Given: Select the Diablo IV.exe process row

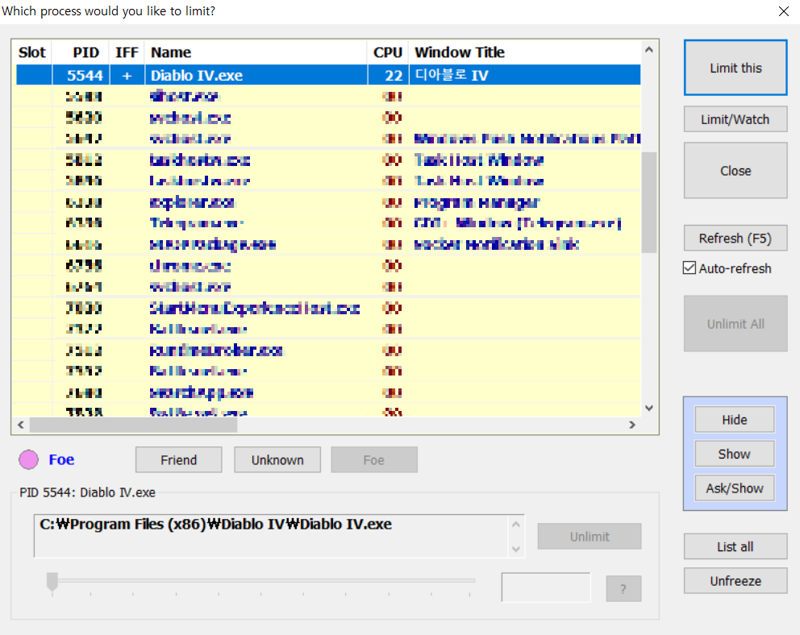Looking at the screenshot, I should (328, 75).
